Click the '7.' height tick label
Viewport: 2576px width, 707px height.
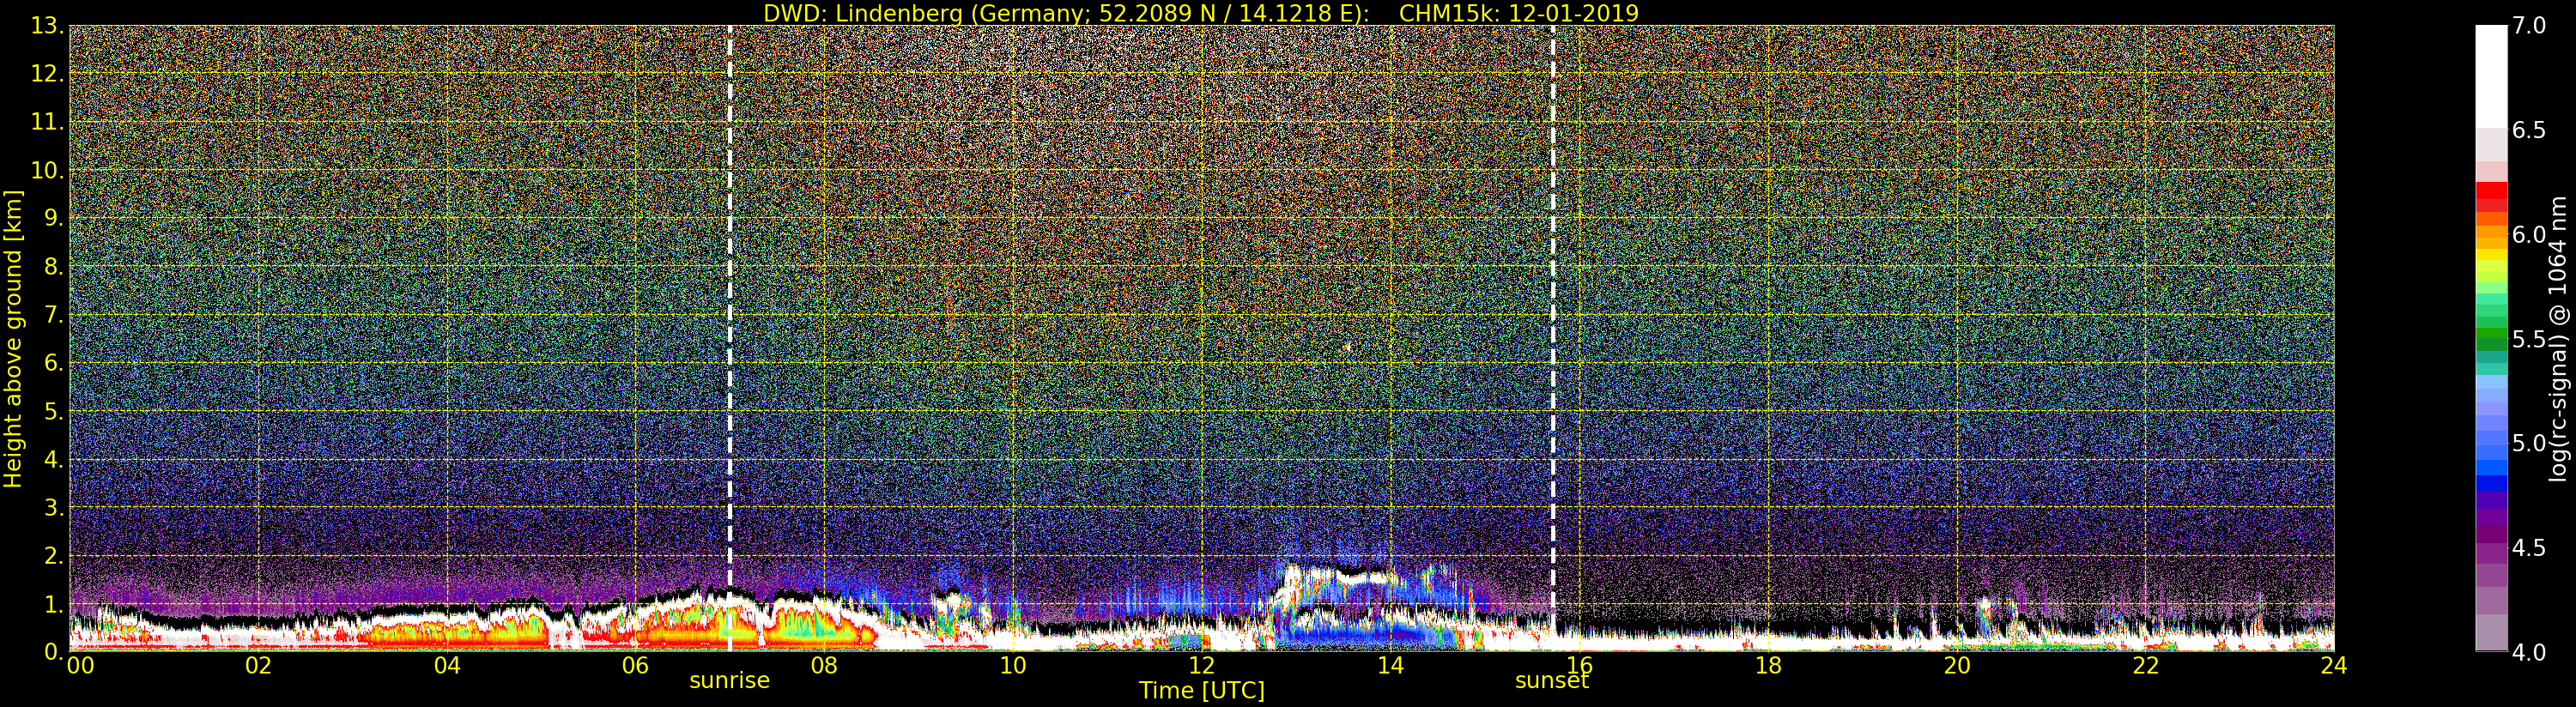click(54, 315)
